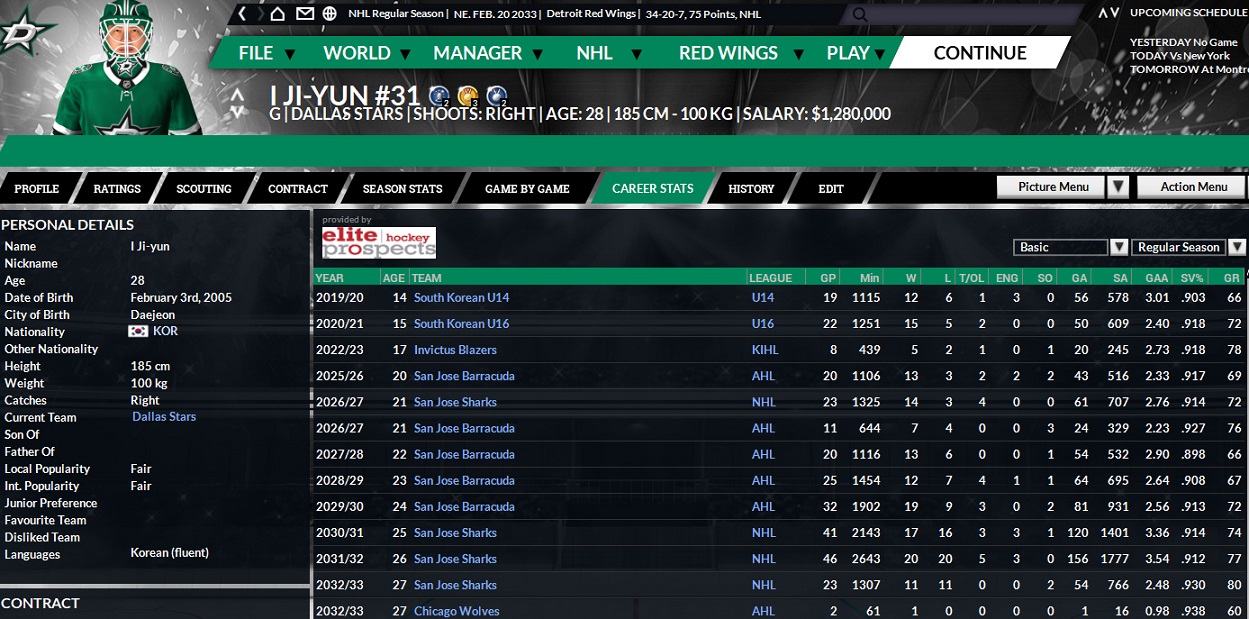Open the Invictus Blazers team link
Viewport: 1249px width, 619px height.
tap(455, 350)
